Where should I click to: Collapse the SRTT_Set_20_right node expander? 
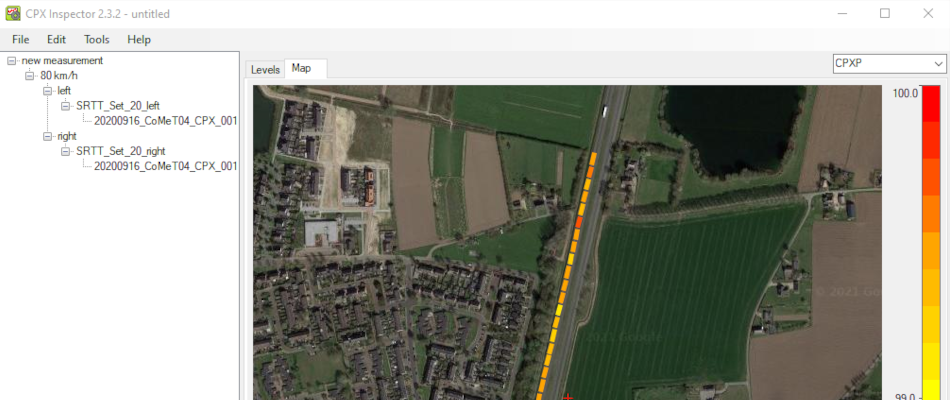(66, 151)
